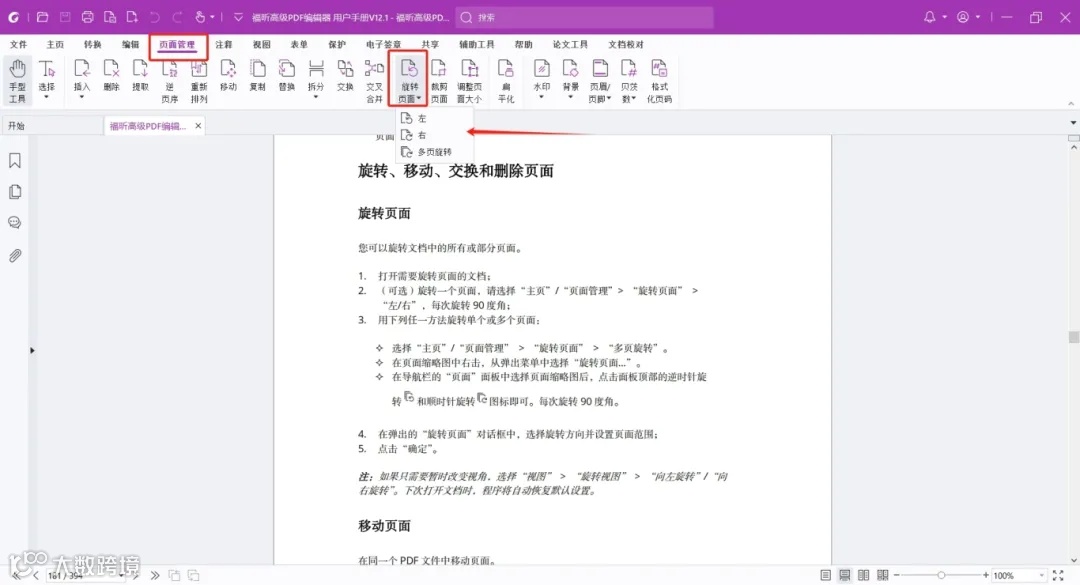Expand the Background (背景) dropdown arrow
1080x585 pixels.
click(570, 97)
